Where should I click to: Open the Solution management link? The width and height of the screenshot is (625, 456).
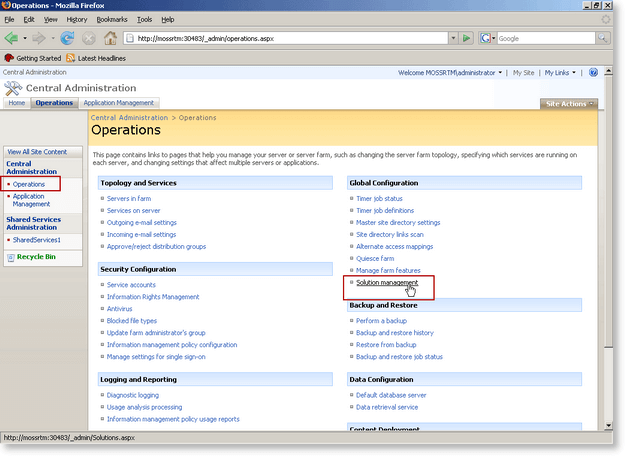point(387,283)
